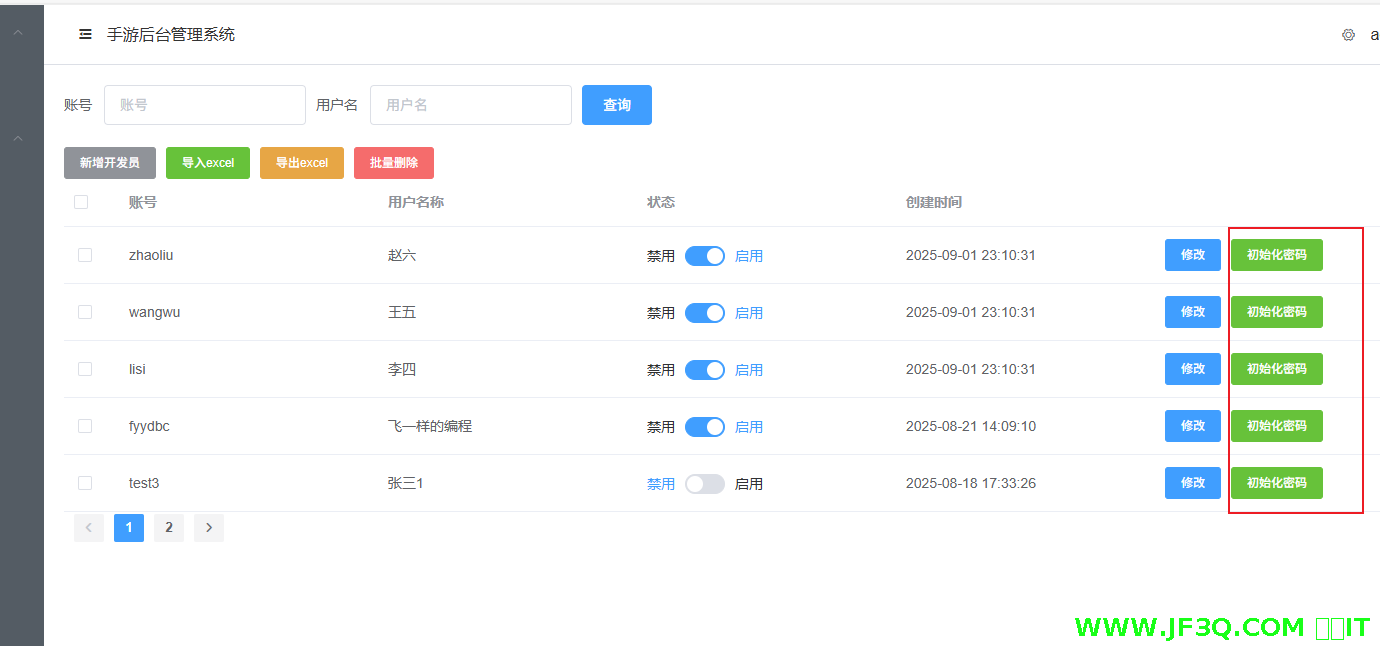Select the checkbox for wangwu row

(85, 312)
